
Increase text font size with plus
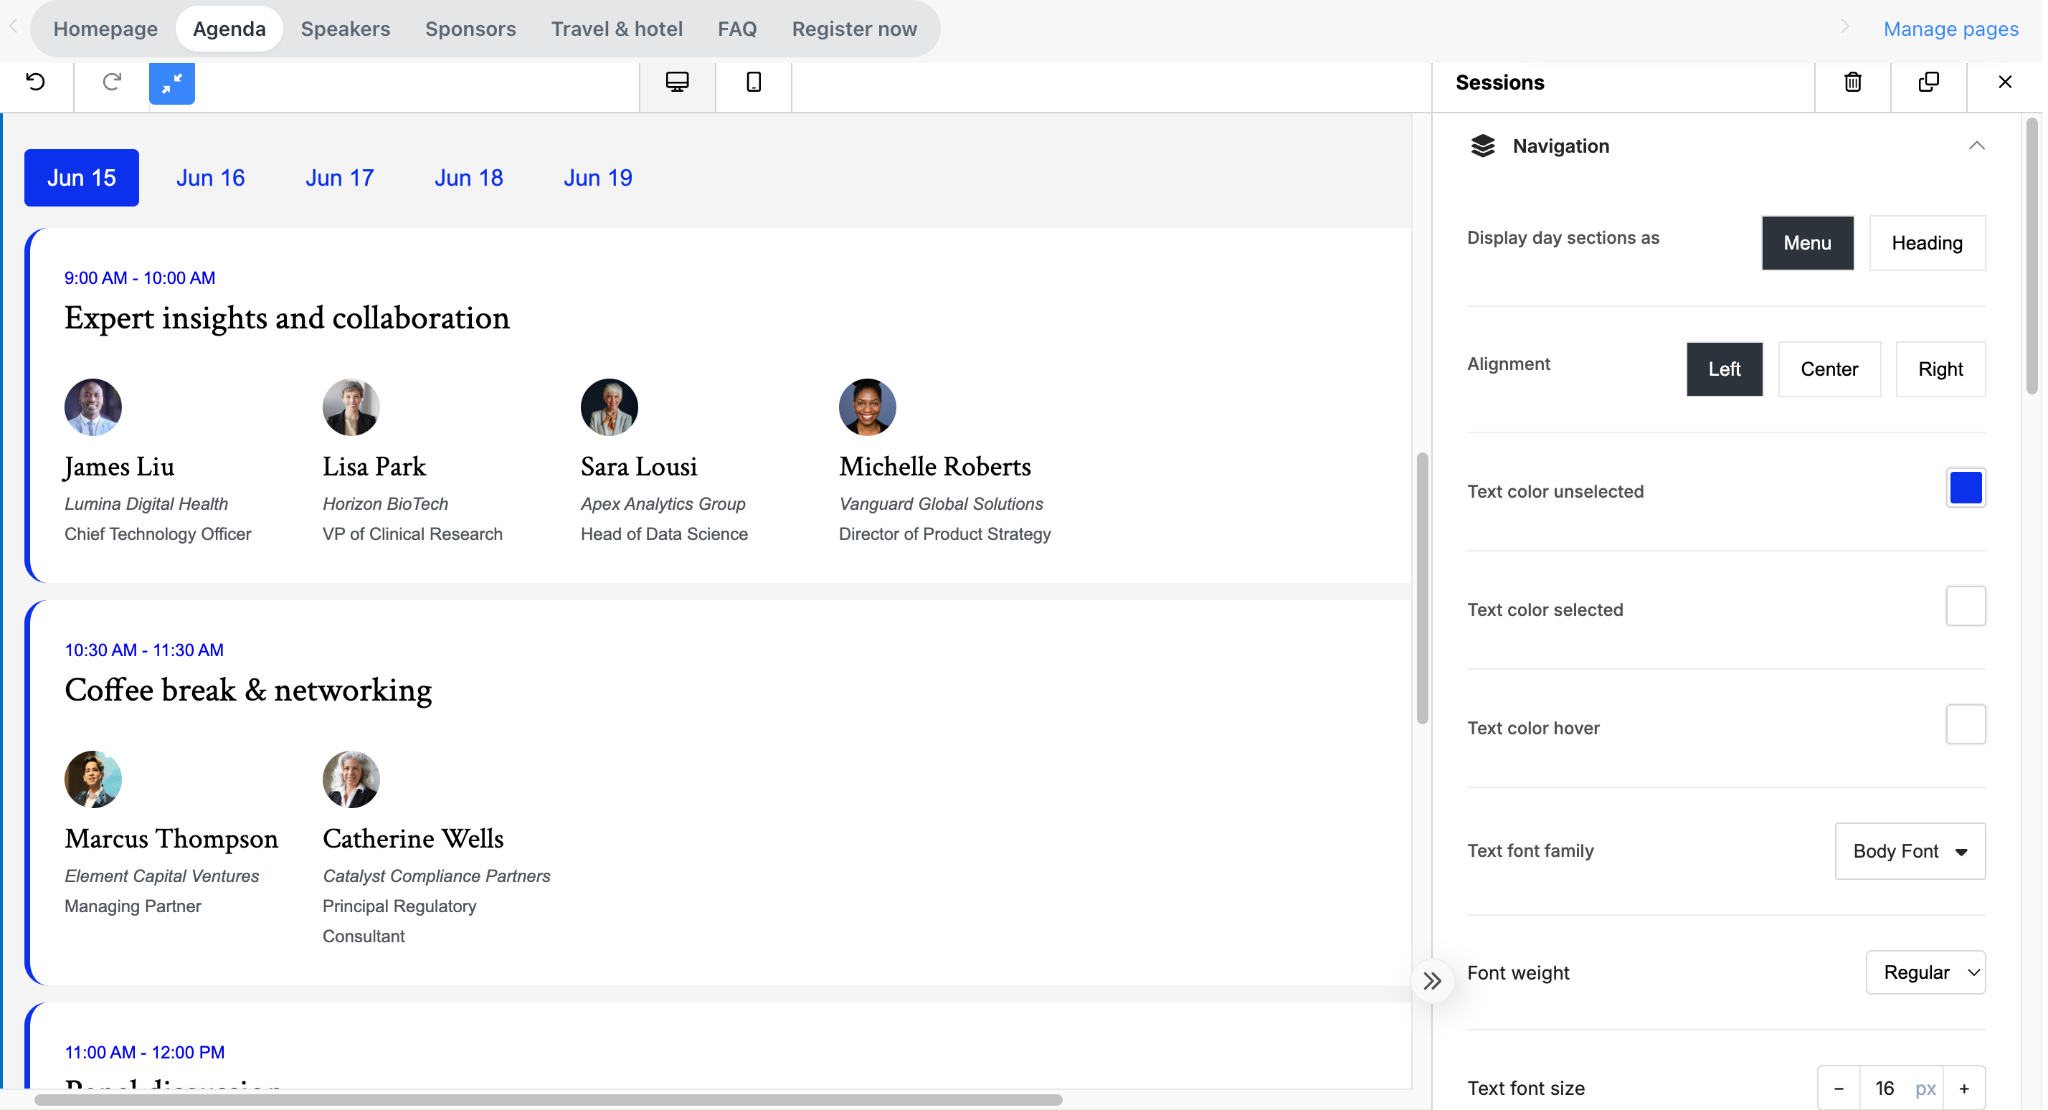(x=1964, y=1088)
